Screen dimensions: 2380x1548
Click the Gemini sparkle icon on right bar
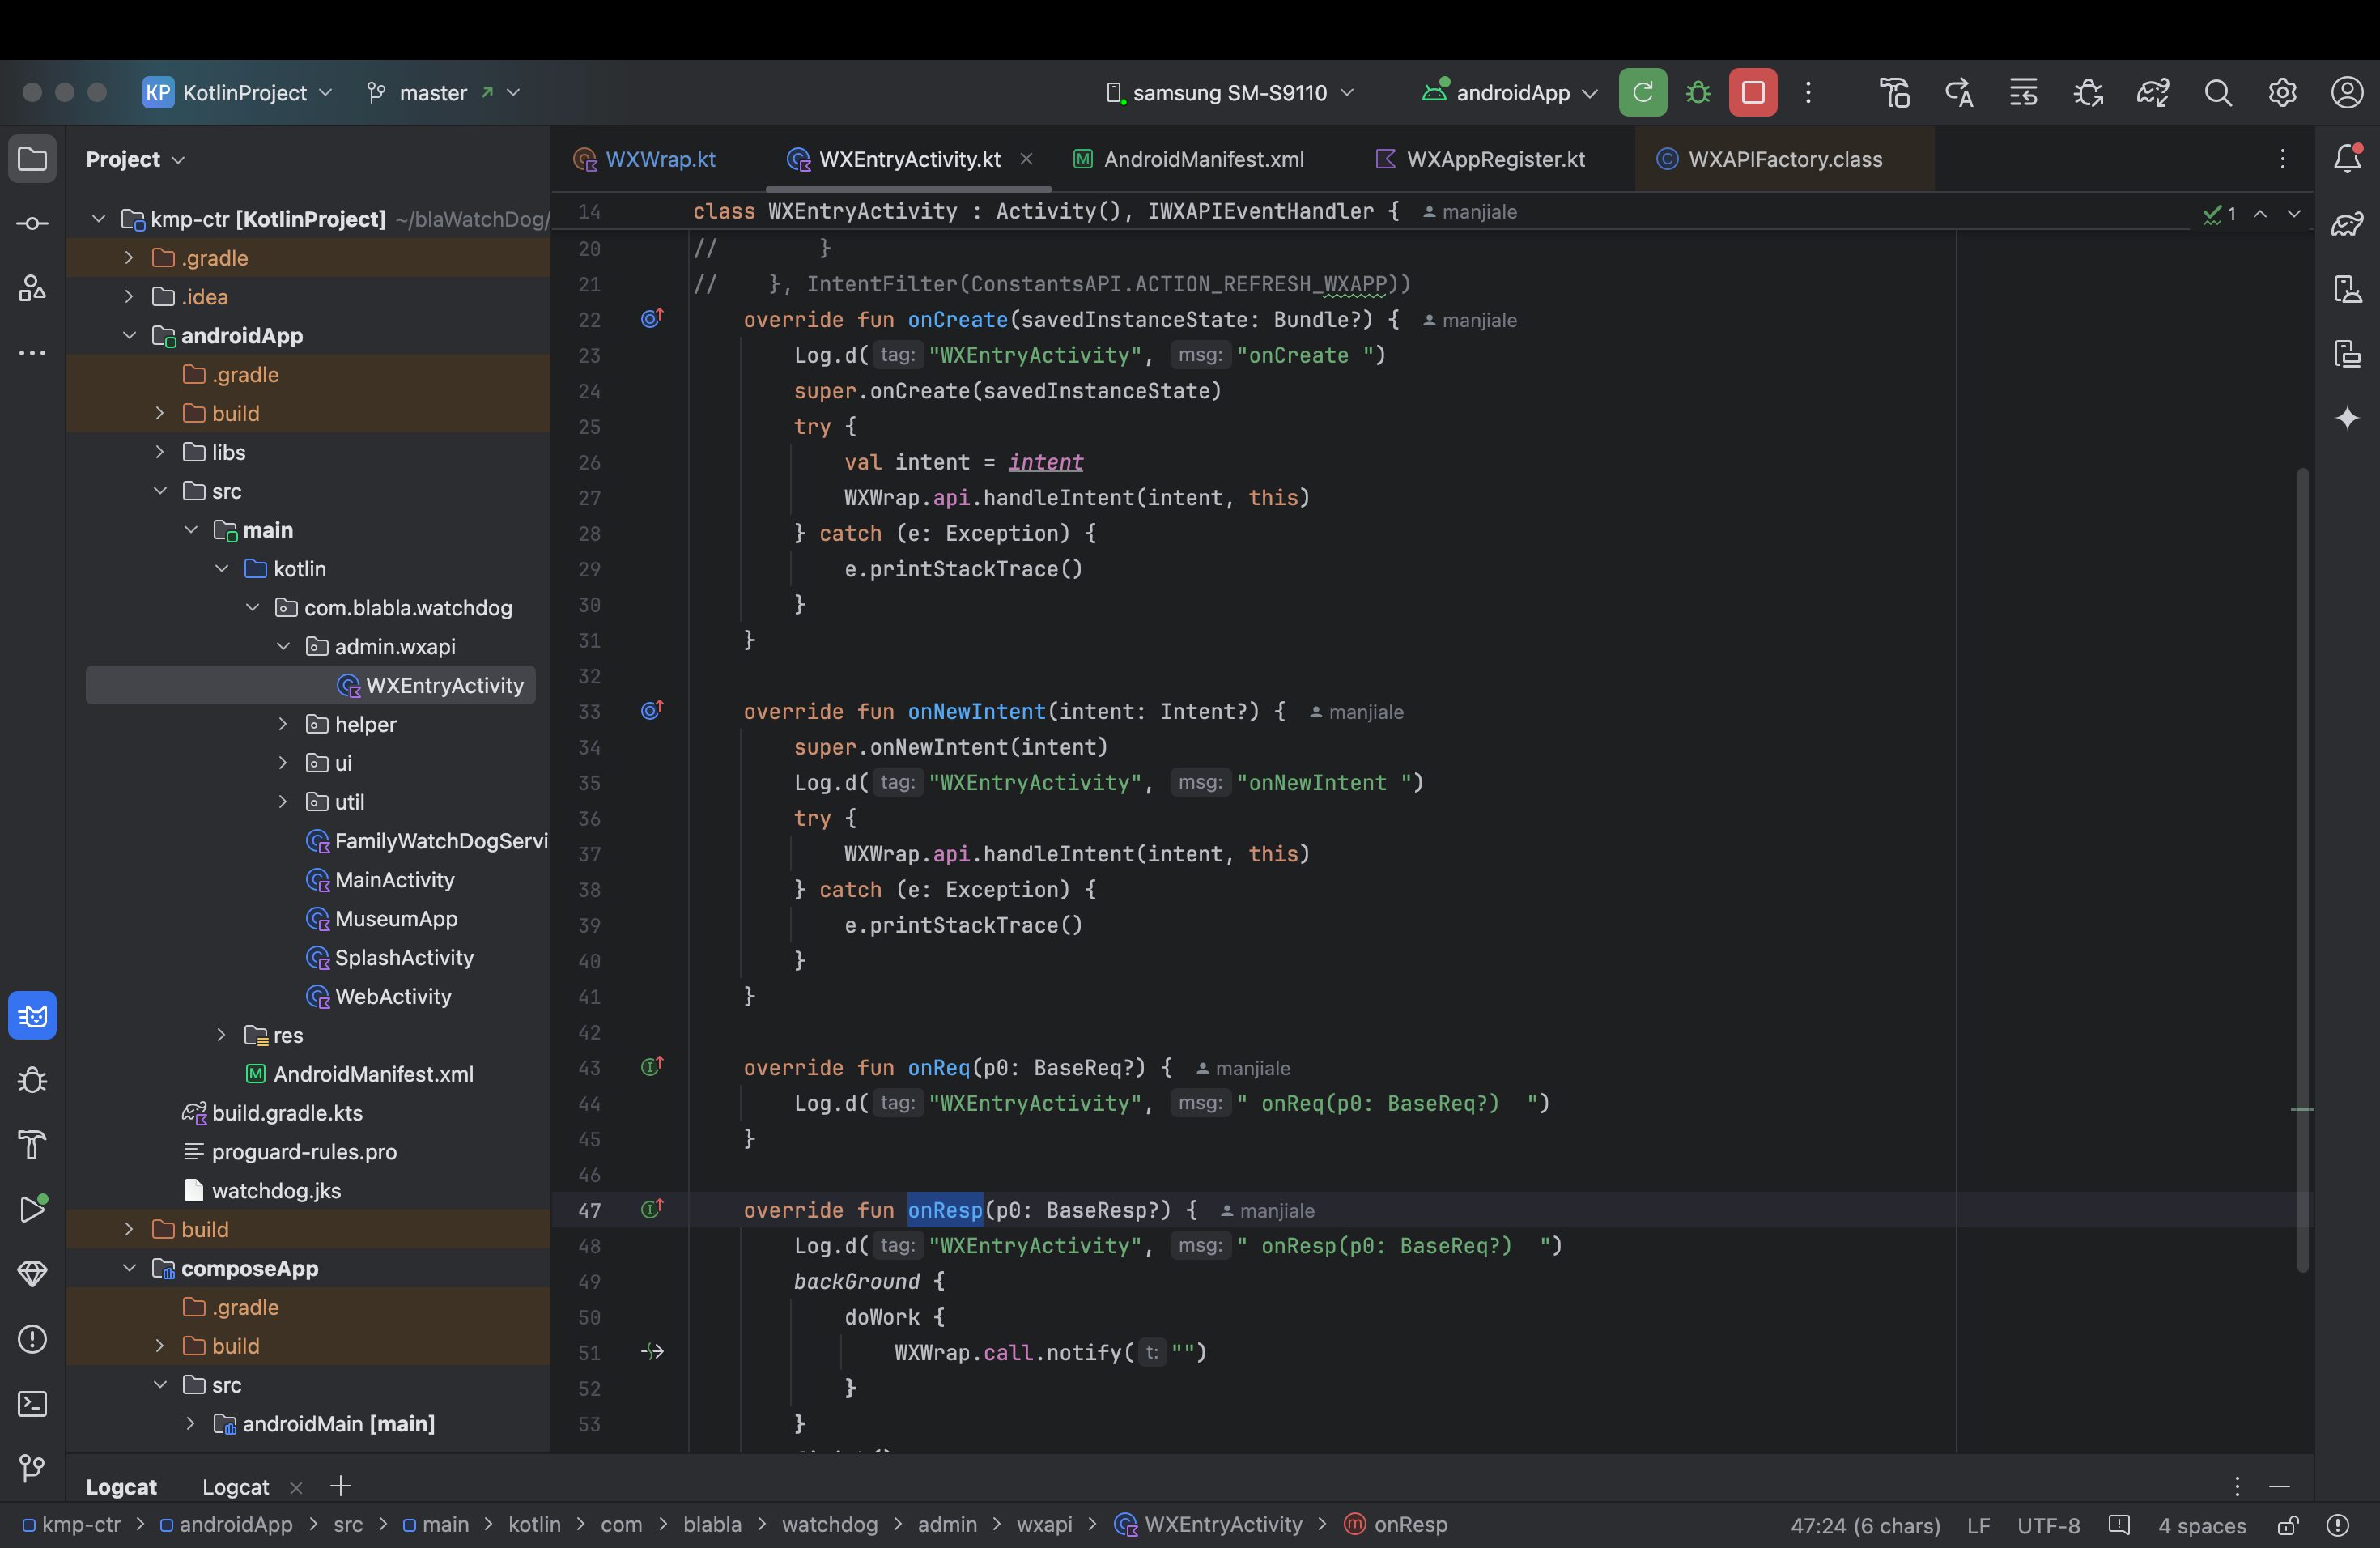click(2347, 418)
